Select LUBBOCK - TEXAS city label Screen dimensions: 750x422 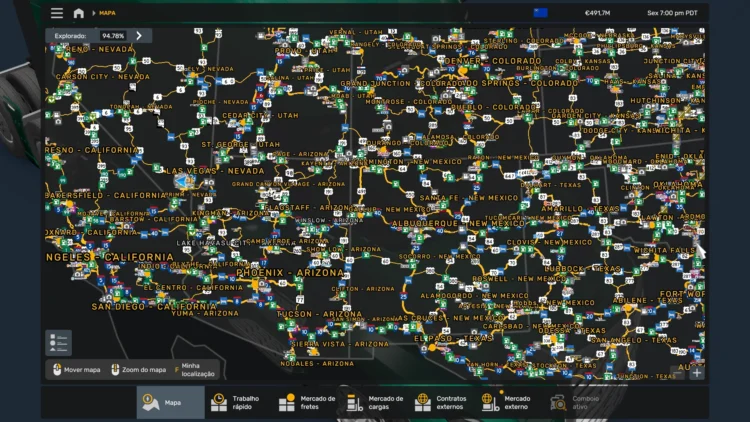(583, 269)
